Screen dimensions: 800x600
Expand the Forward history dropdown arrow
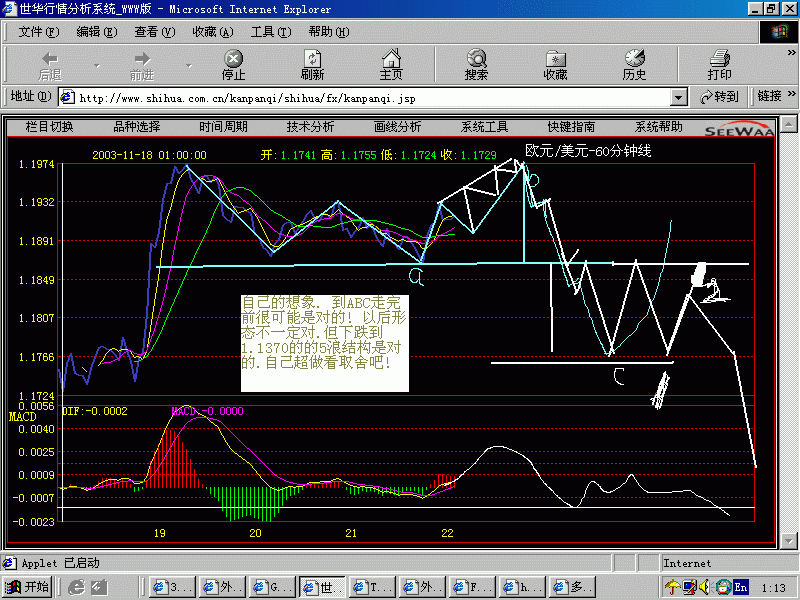point(189,66)
